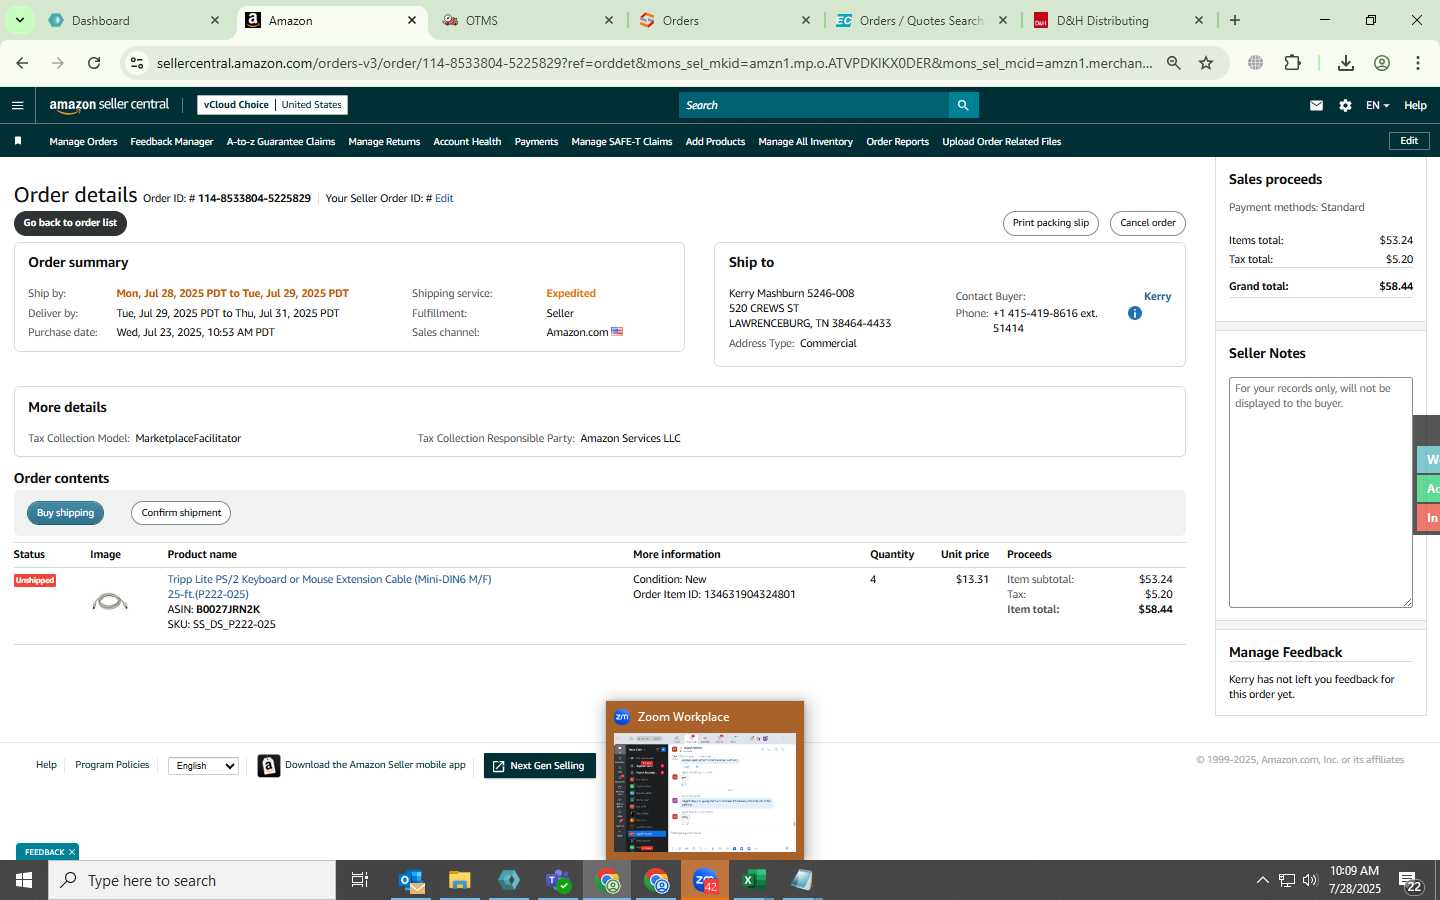Click the Next Gen Selling button

pyautogui.click(x=540, y=766)
